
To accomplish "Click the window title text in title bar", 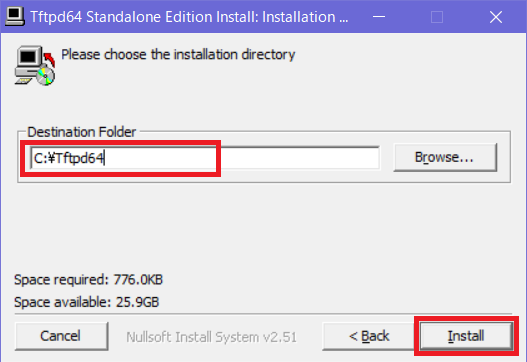I will [189, 17].
